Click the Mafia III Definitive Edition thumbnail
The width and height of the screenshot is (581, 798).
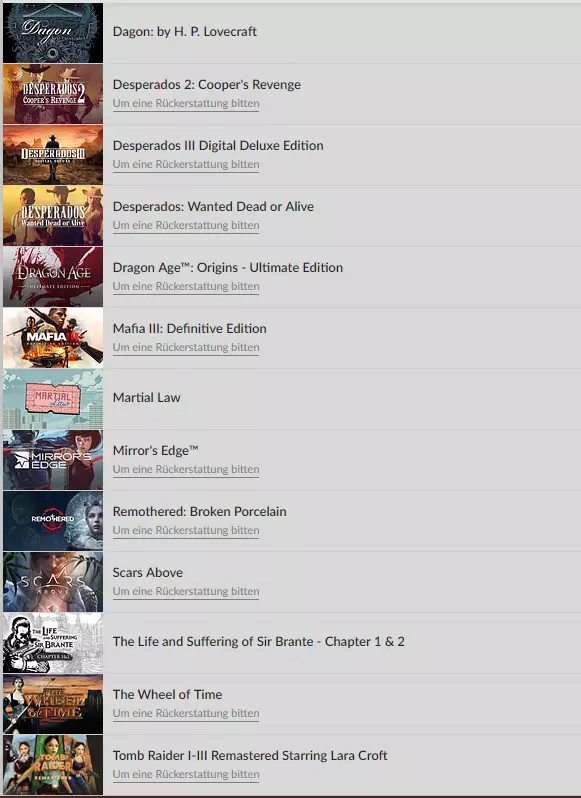pos(53,338)
